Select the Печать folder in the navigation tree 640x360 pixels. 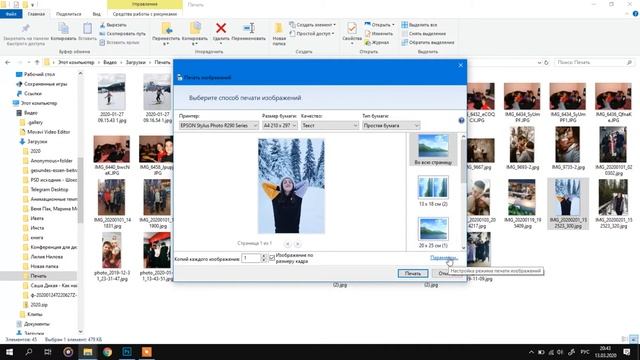tap(38, 276)
